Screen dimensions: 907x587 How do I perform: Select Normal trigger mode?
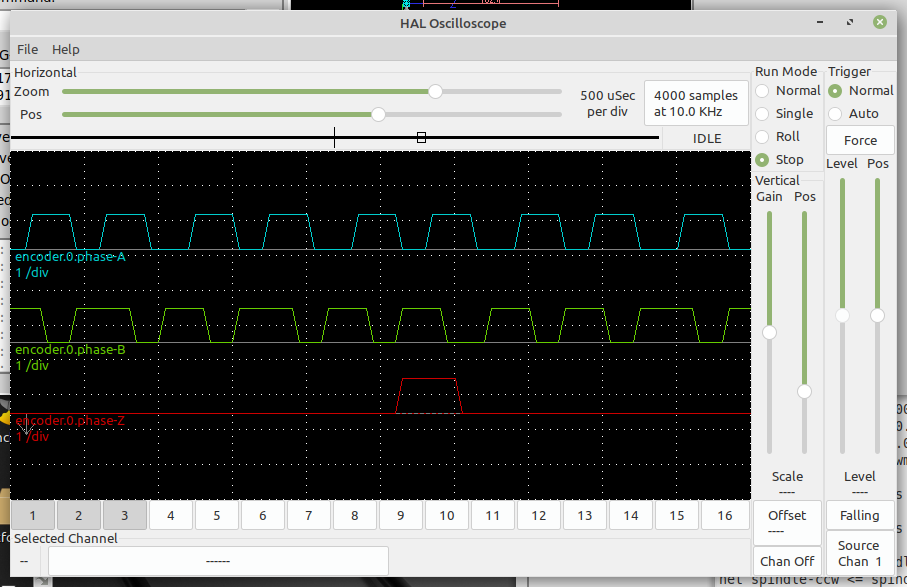pyautogui.click(x=836, y=91)
